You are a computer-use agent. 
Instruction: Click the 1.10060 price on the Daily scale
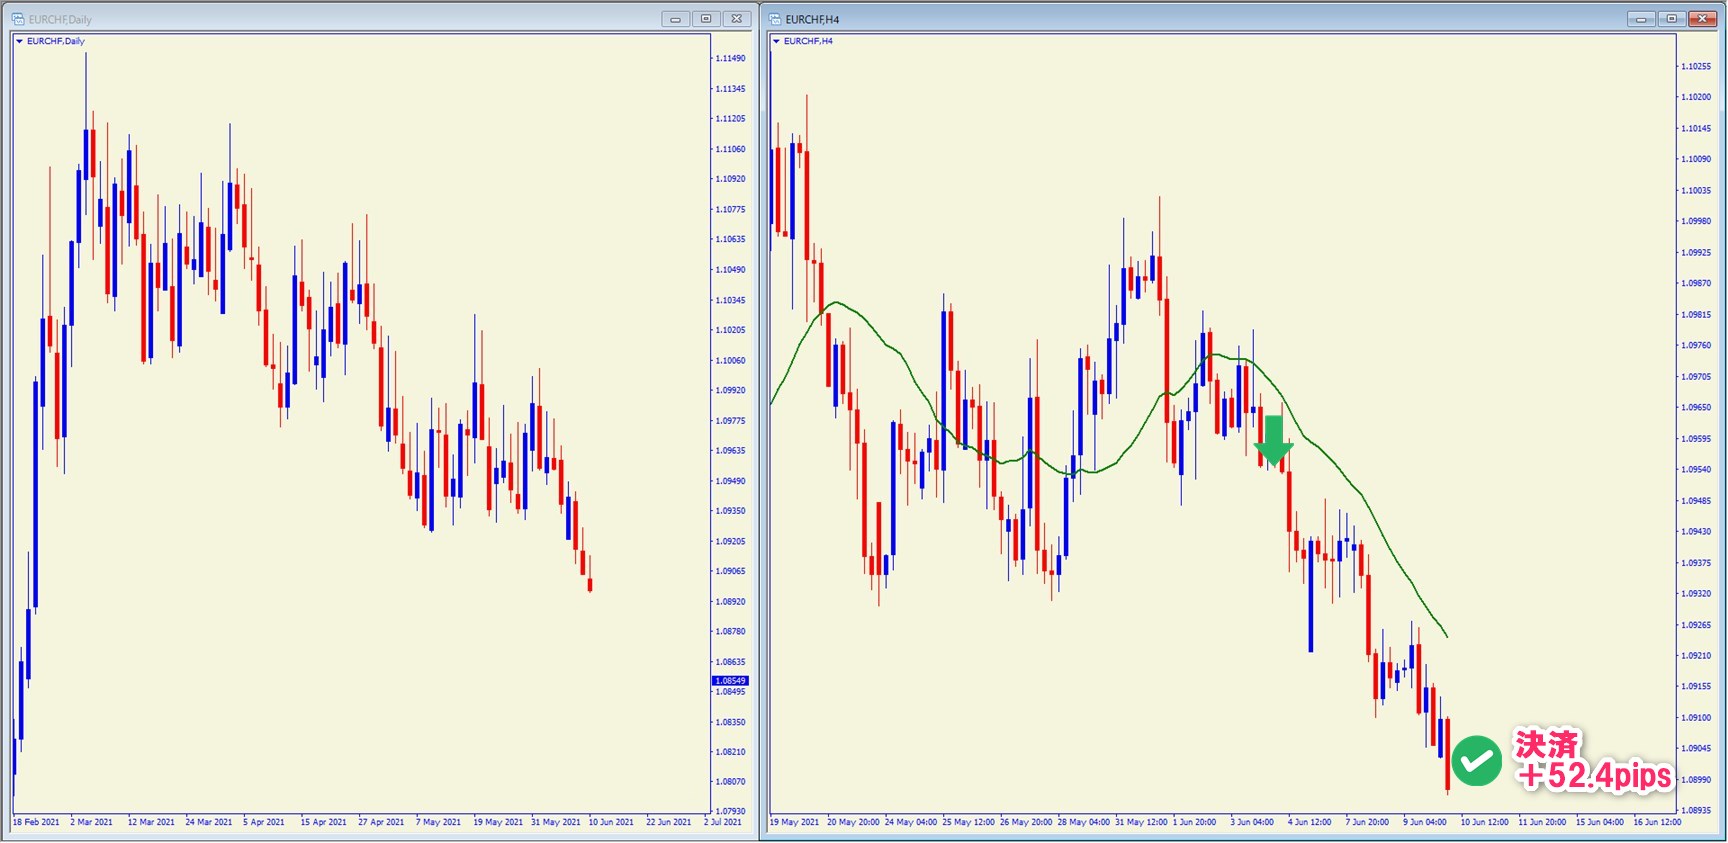point(731,360)
